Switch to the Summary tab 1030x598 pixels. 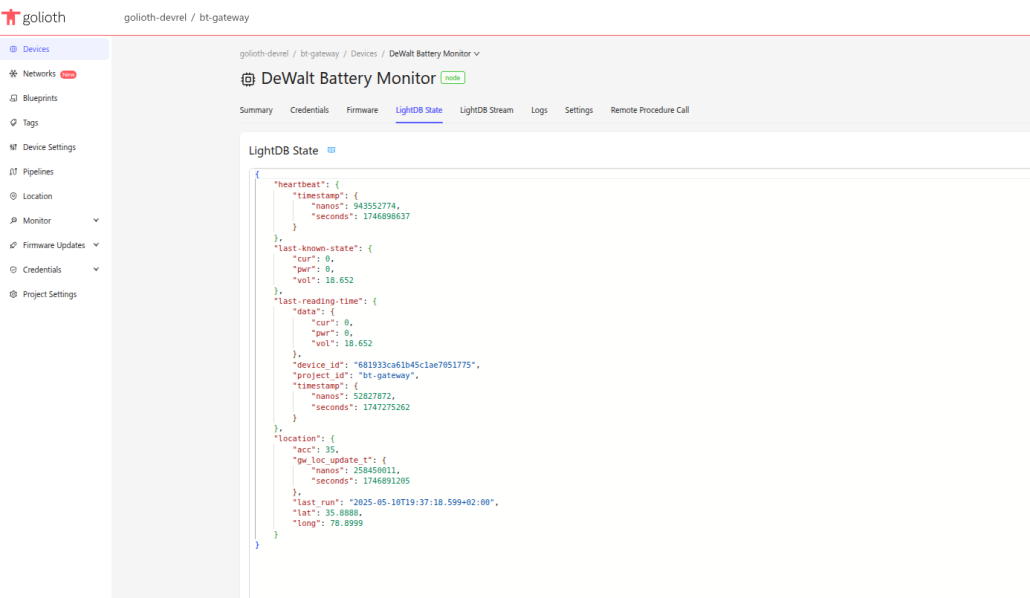[x=256, y=110]
